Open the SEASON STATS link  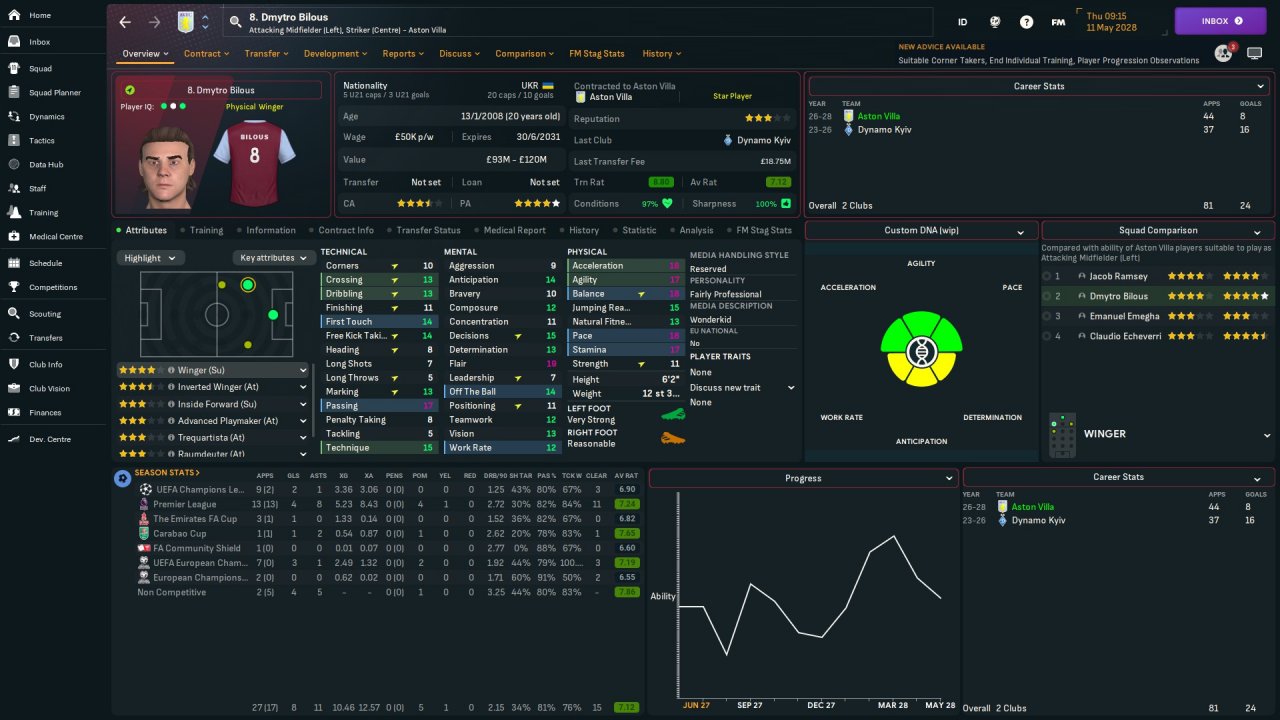click(x=167, y=473)
